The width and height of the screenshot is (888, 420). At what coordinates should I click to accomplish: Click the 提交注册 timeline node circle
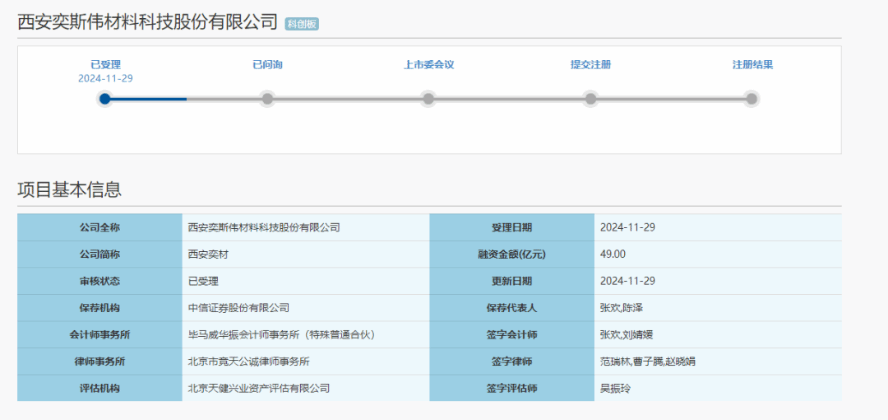point(590,98)
